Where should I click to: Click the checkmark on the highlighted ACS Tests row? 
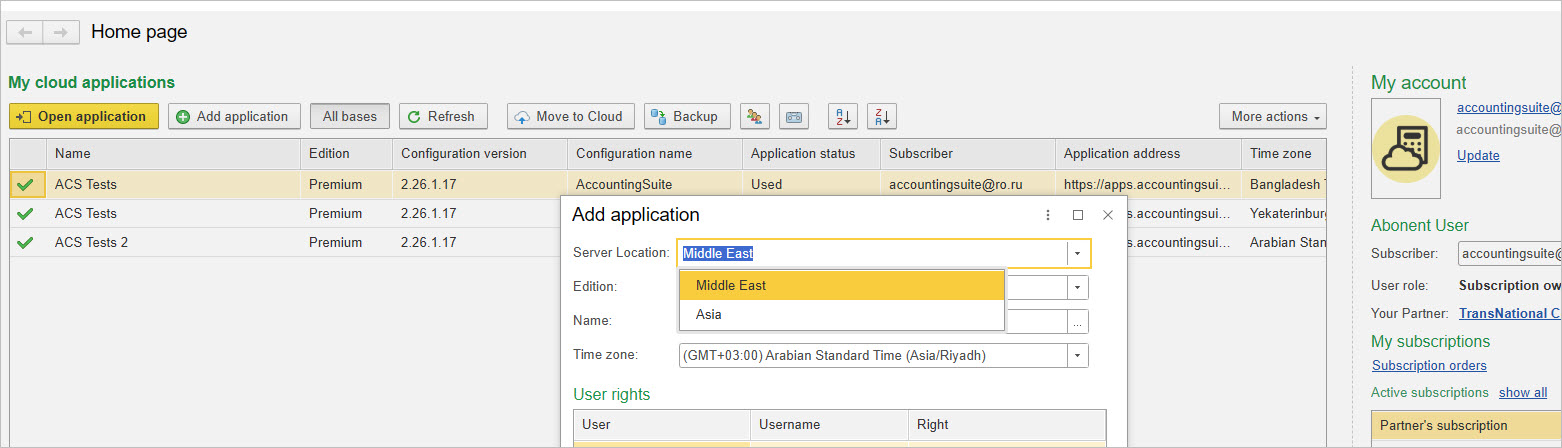[26, 185]
